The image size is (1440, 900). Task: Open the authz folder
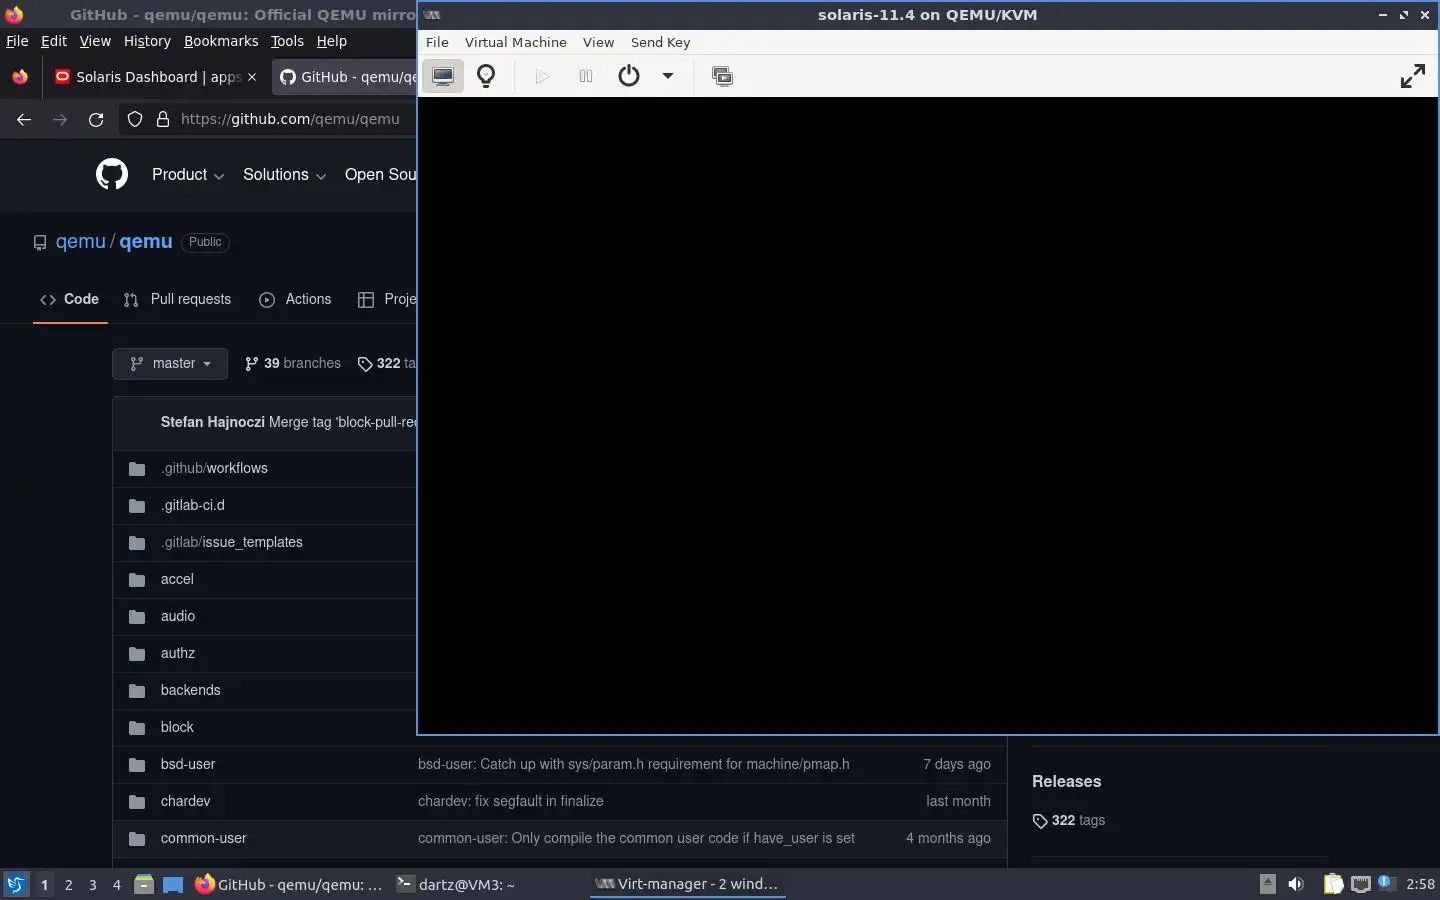tap(178, 653)
